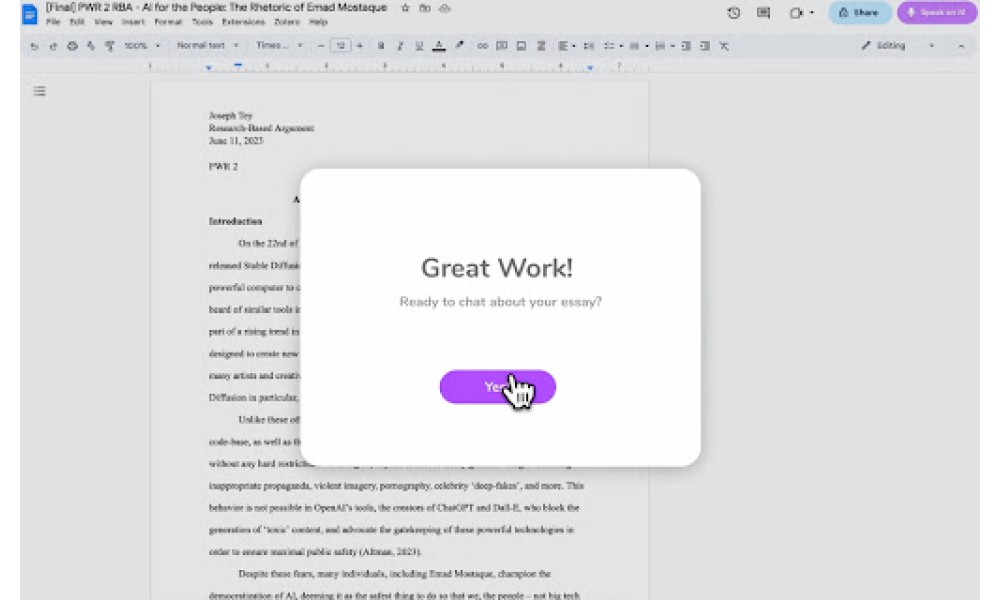Screen dimensions: 1000x600
Task: Open the comment history icon
Action: pyautogui.click(x=763, y=12)
